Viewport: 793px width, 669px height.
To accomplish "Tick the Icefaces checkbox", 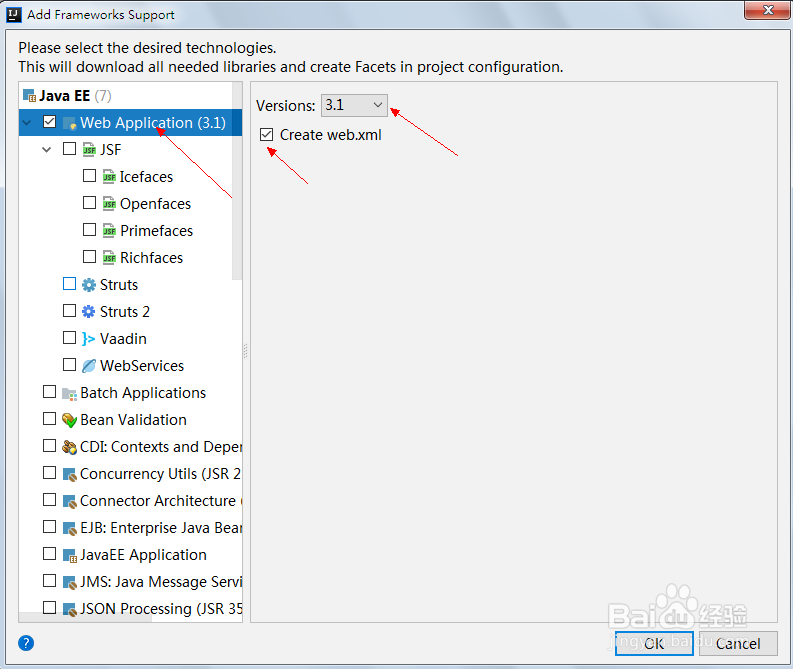I will click(x=90, y=175).
